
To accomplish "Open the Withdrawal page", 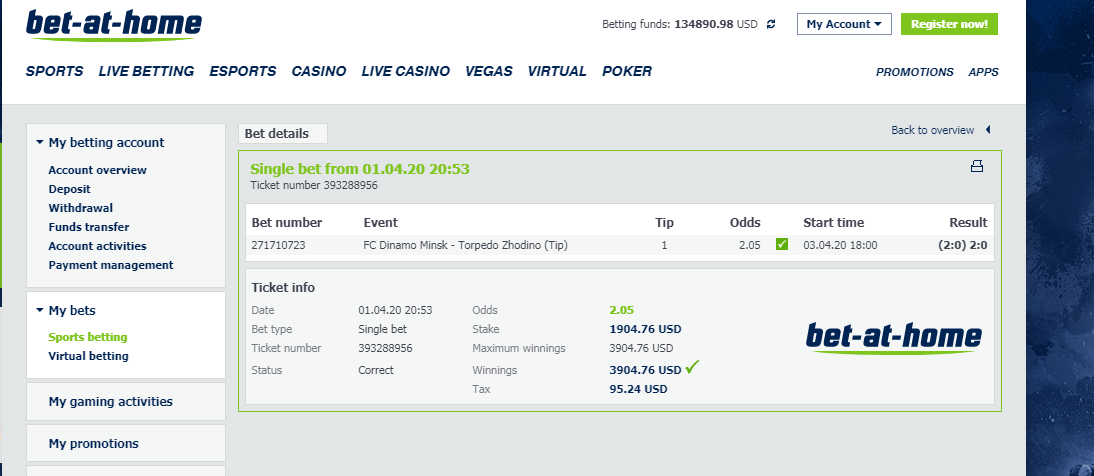I will pyautogui.click(x=80, y=207).
